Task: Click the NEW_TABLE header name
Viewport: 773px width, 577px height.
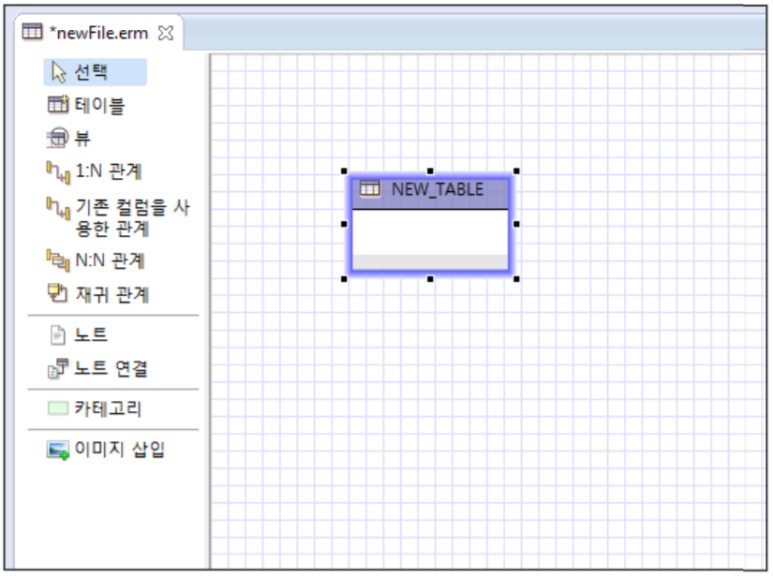Action: [437, 189]
